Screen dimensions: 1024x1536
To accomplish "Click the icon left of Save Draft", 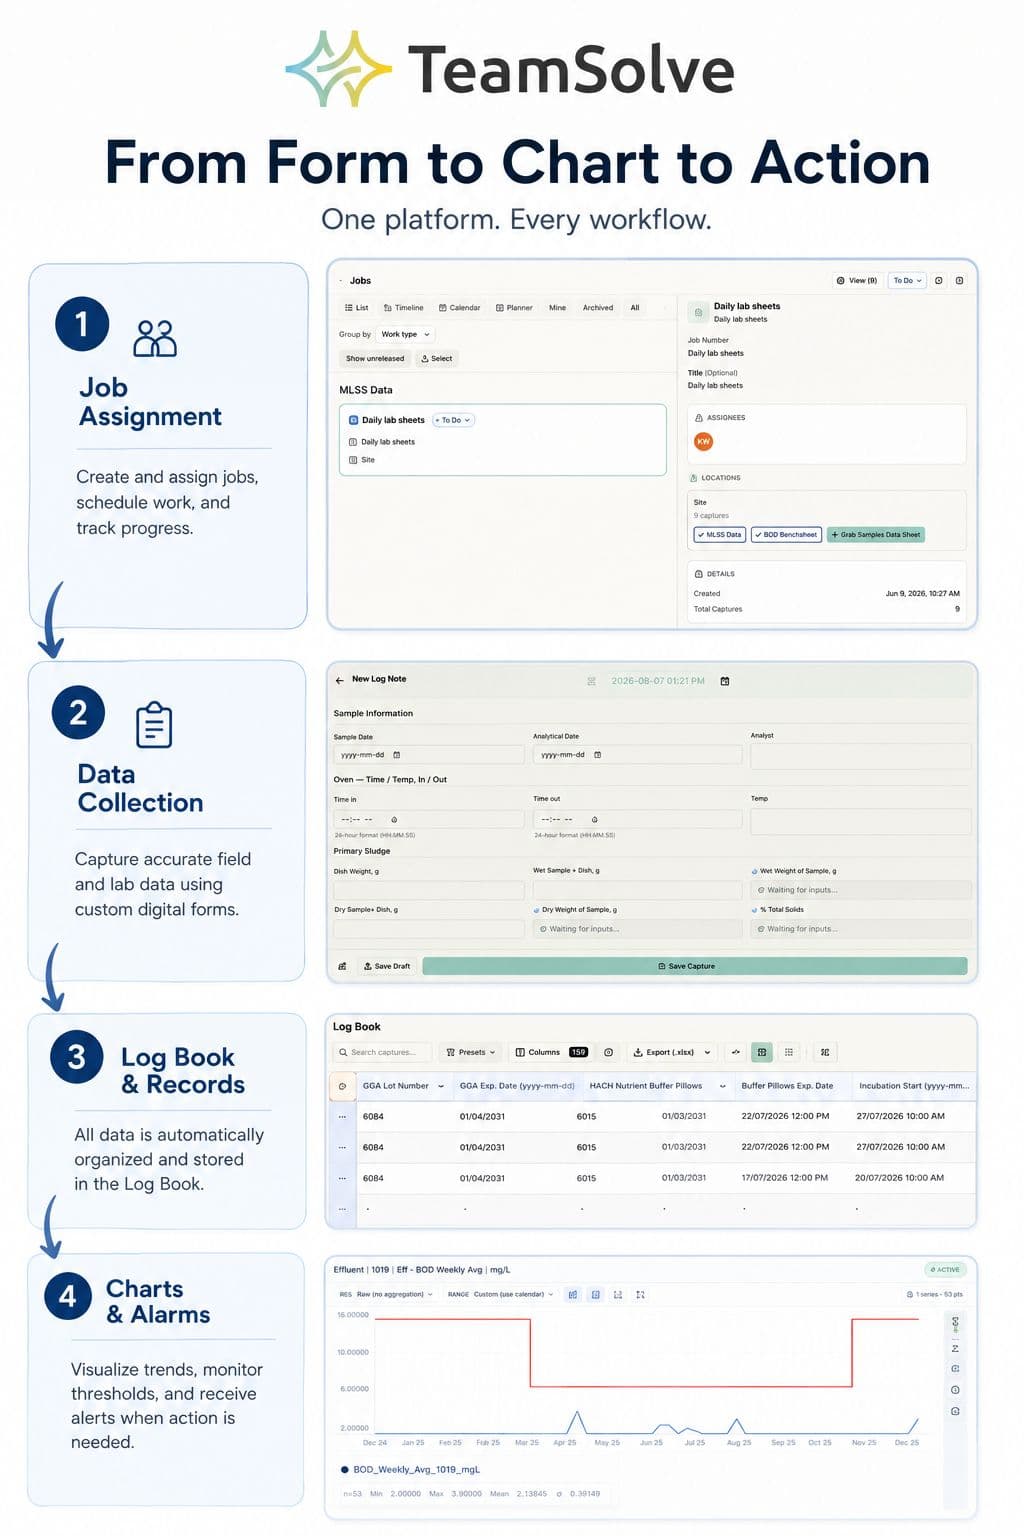I will click(342, 966).
